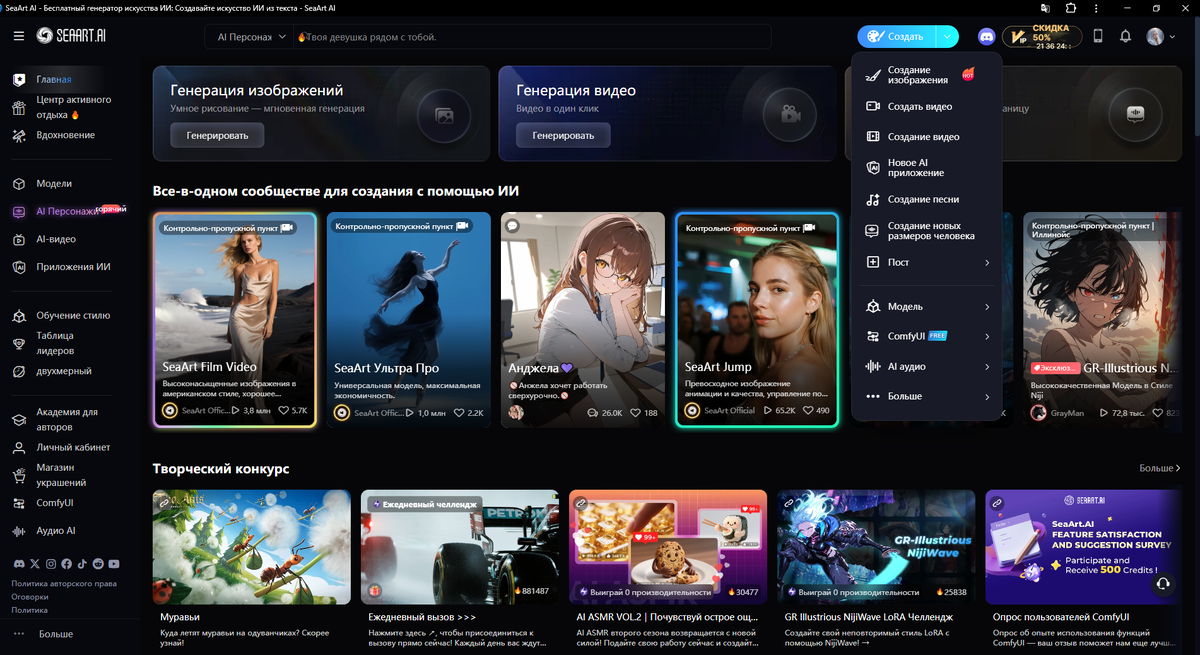The width and height of the screenshot is (1200, 655).
Task: Expand the AI аудио submenu
Action: (x=928, y=366)
